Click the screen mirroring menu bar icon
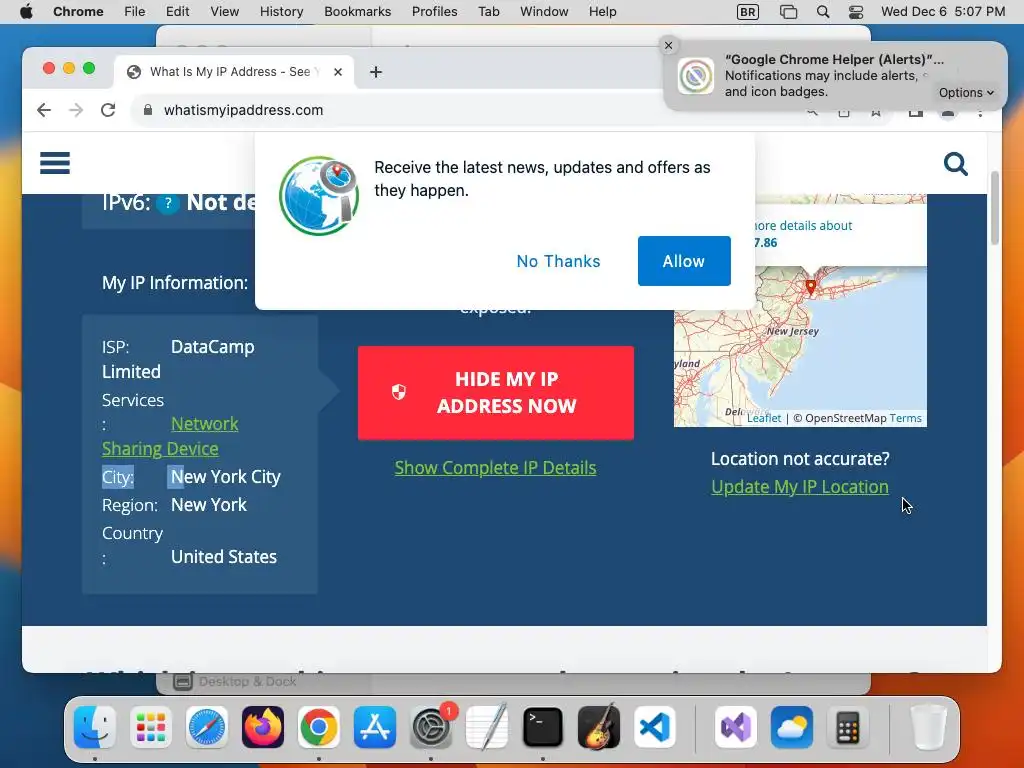The height and width of the screenshot is (768, 1024). click(x=788, y=12)
